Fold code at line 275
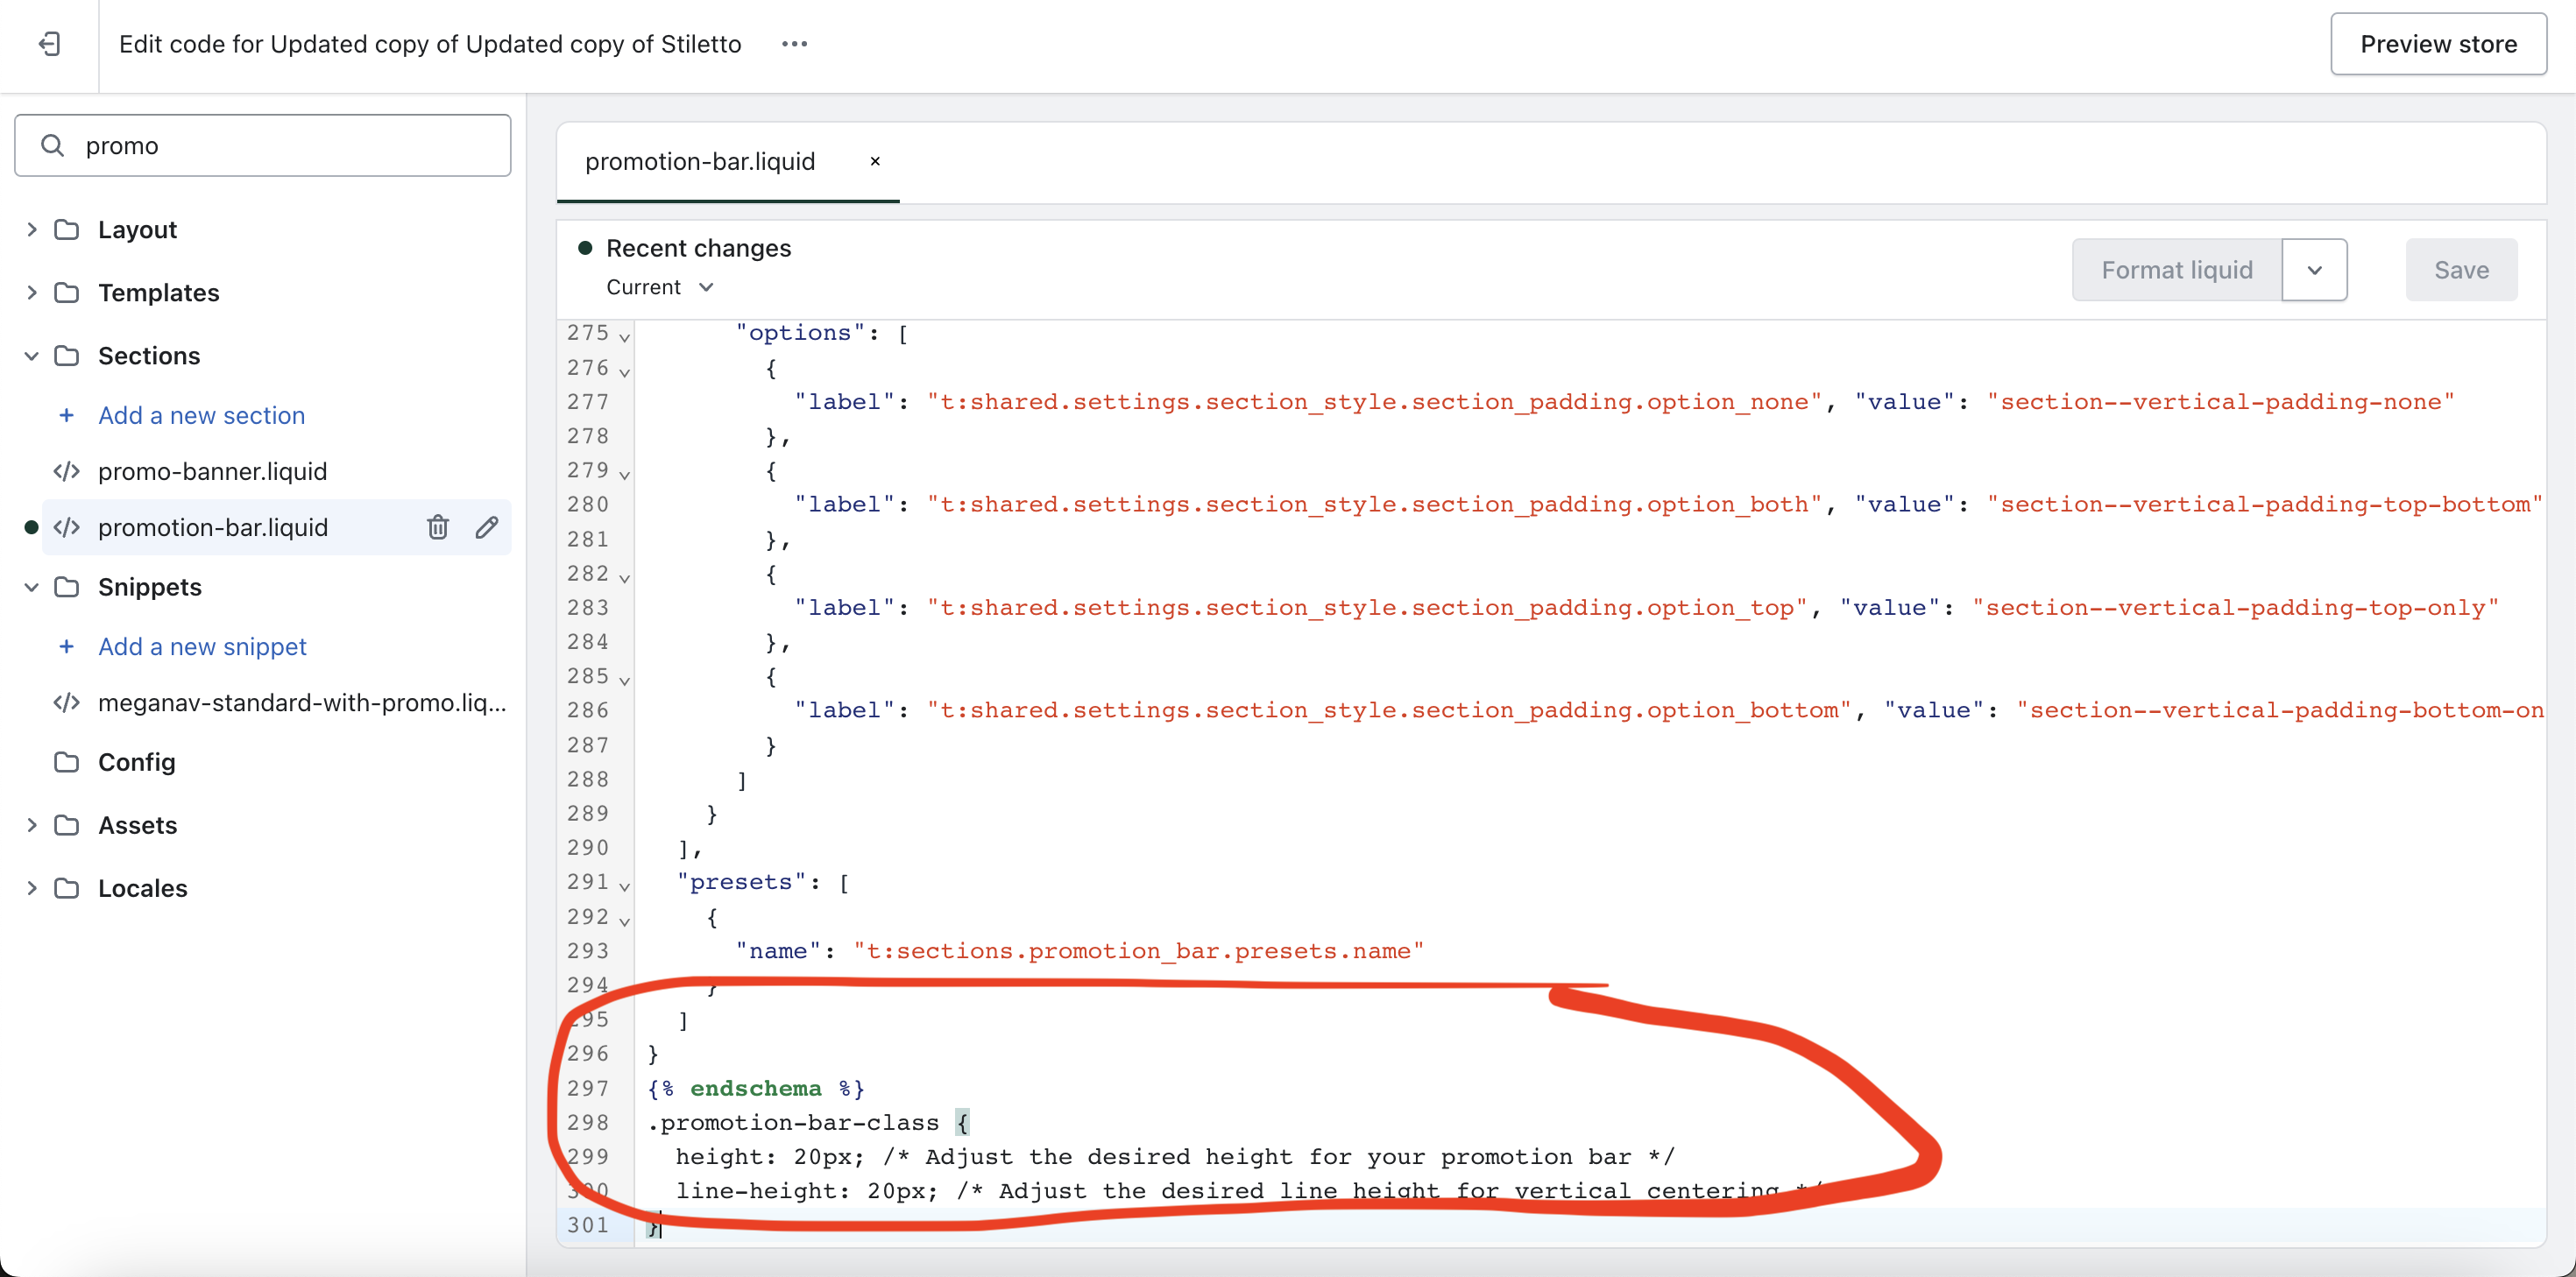 (625, 337)
